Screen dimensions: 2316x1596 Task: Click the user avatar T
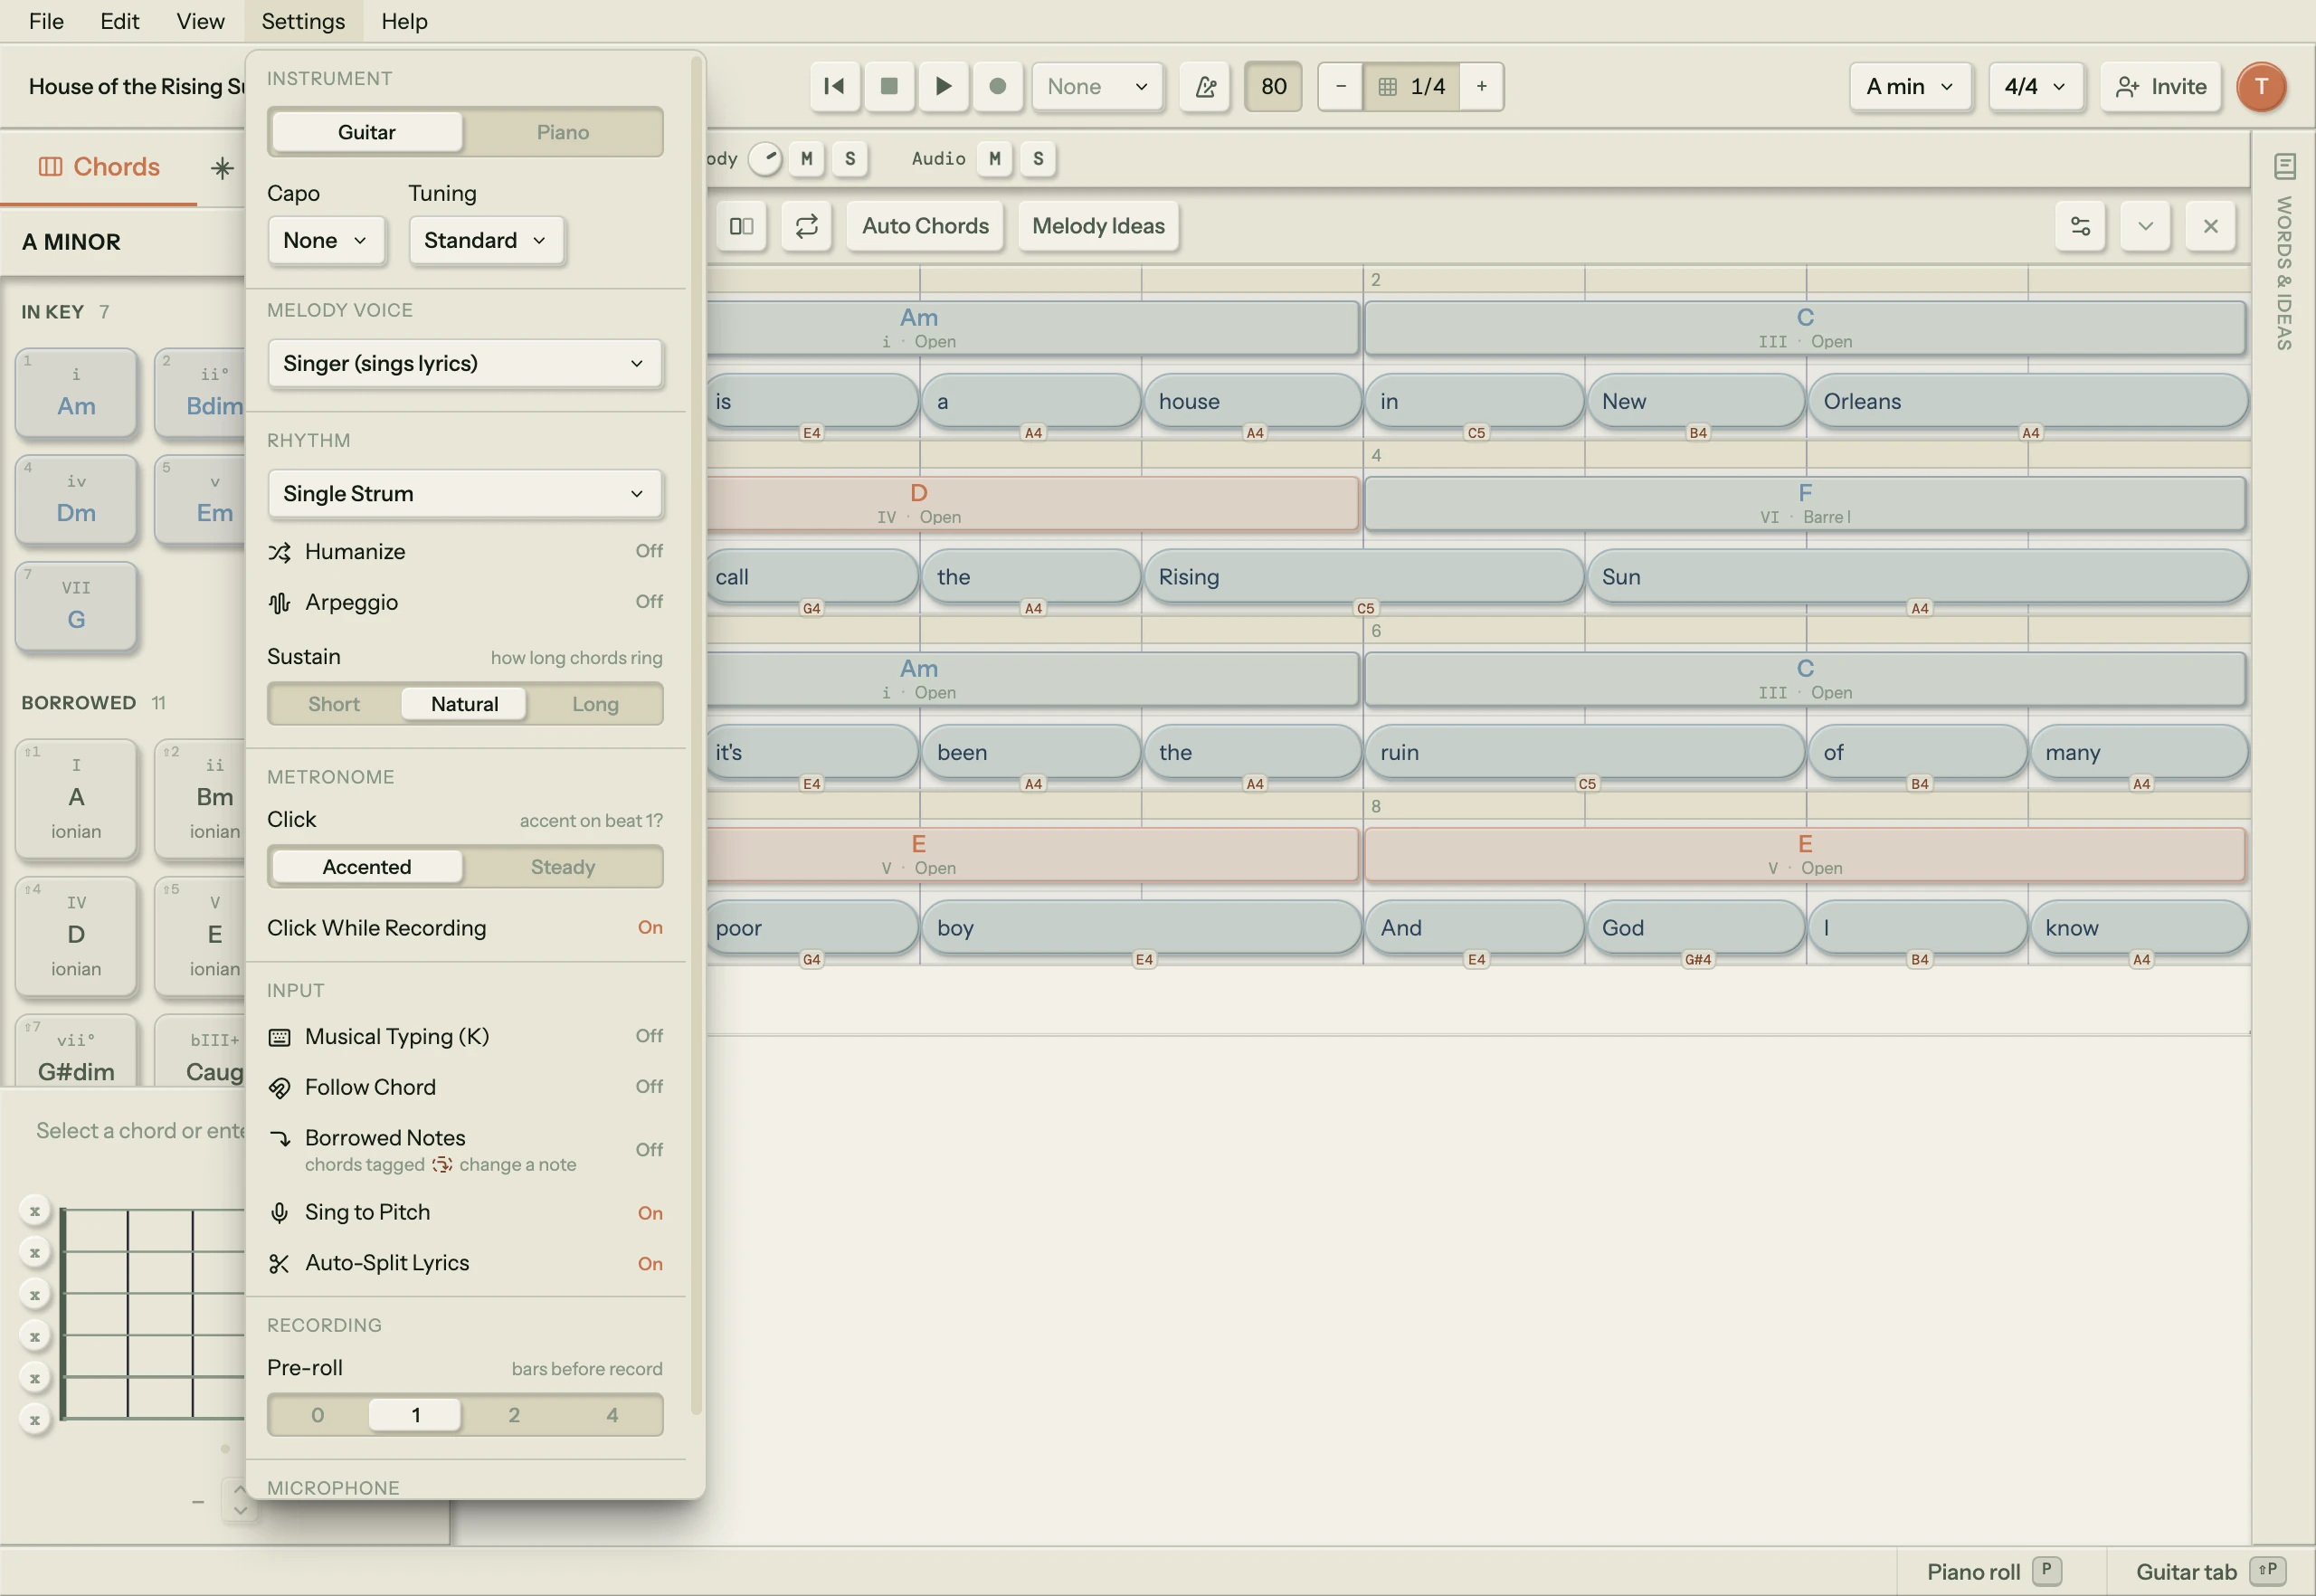pos(2261,86)
